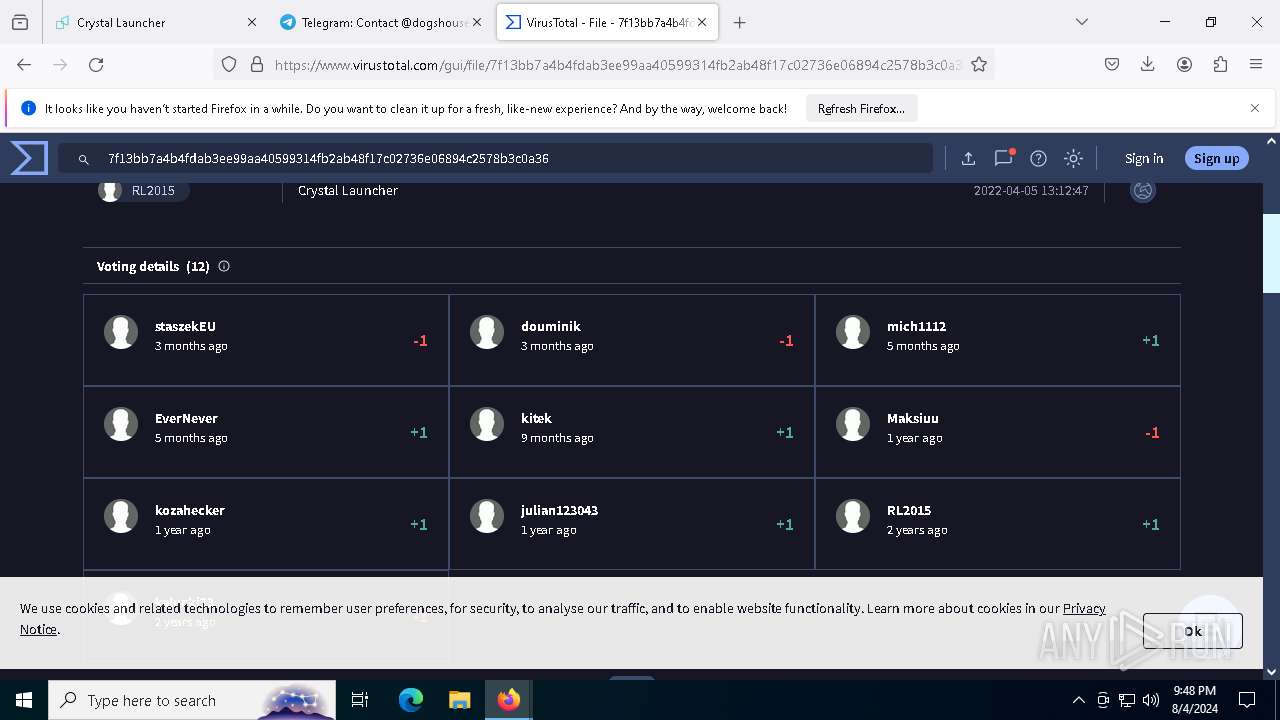The image size is (1280, 720).
Task: Click the VirusTotal hash search field
Action: [495, 158]
